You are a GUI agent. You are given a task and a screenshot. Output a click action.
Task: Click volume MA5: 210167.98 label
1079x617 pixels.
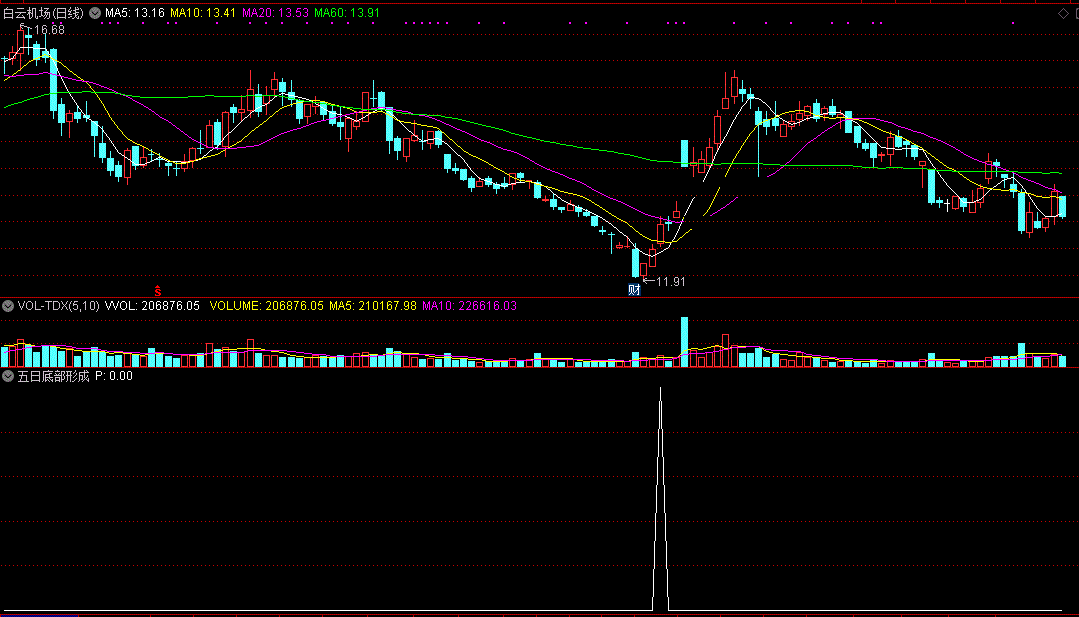point(372,306)
